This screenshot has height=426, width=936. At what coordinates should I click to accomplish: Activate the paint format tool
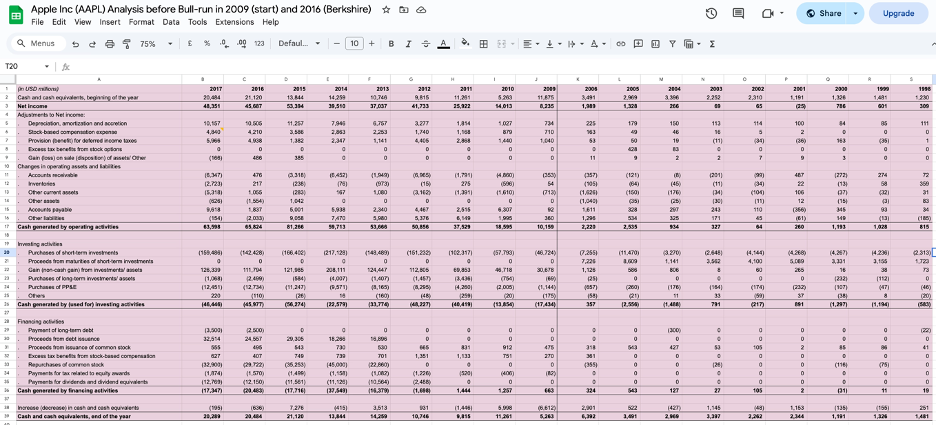(x=126, y=44)
